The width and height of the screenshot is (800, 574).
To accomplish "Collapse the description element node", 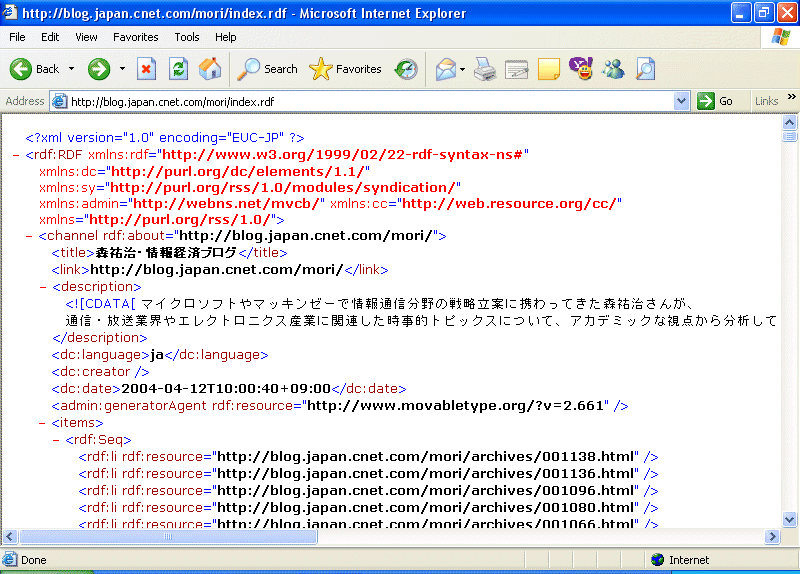I will (x=43, y=287).
